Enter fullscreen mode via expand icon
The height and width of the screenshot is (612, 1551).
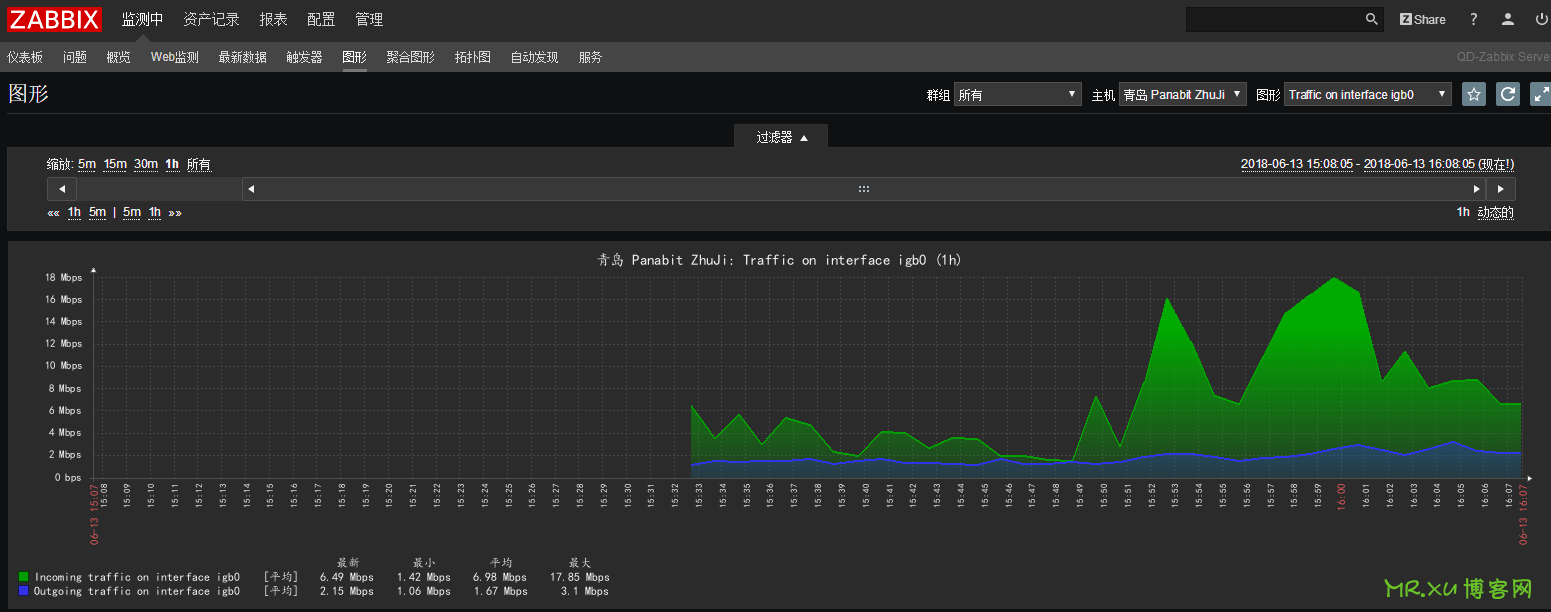(x=1540, y=94)
